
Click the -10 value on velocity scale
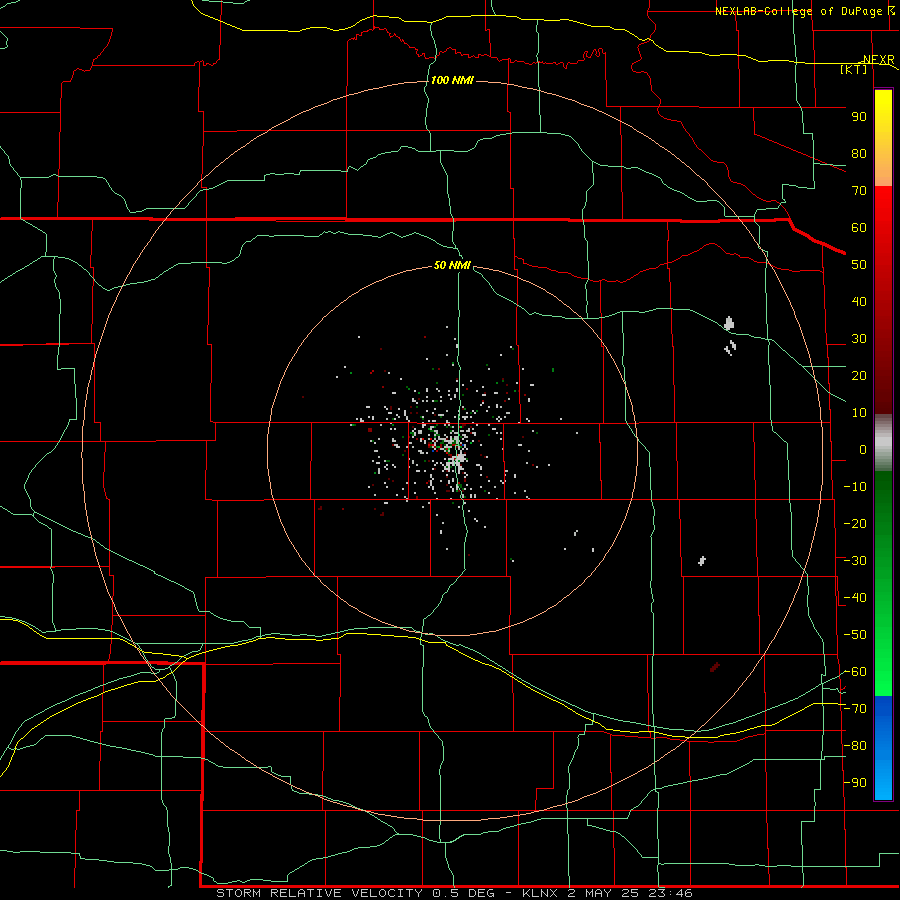(x=855, y=487)
